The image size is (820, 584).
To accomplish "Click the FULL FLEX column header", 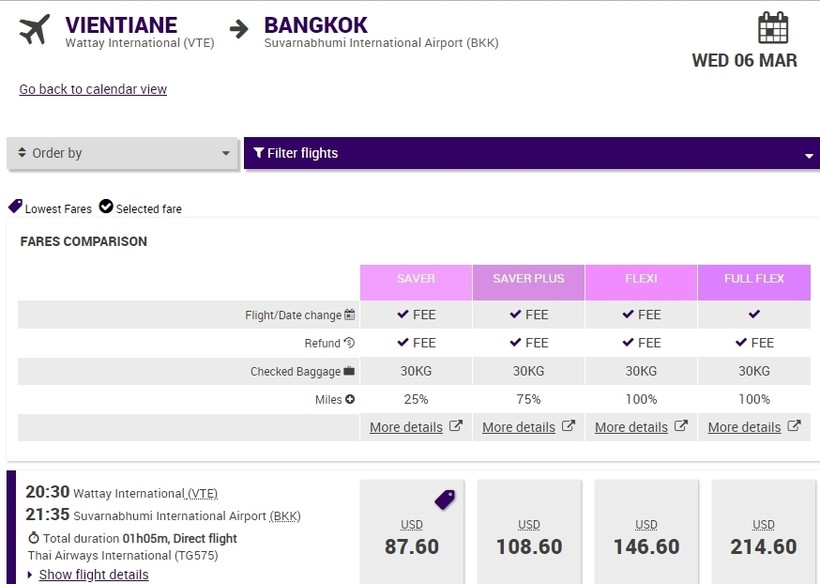I will 754,279.
